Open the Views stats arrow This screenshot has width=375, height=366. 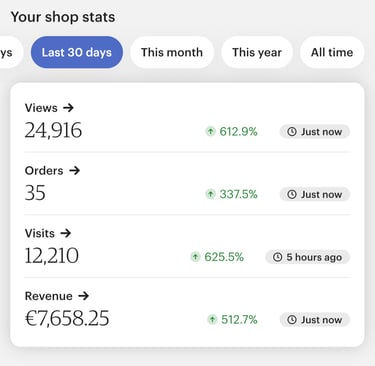click(68, 108)
